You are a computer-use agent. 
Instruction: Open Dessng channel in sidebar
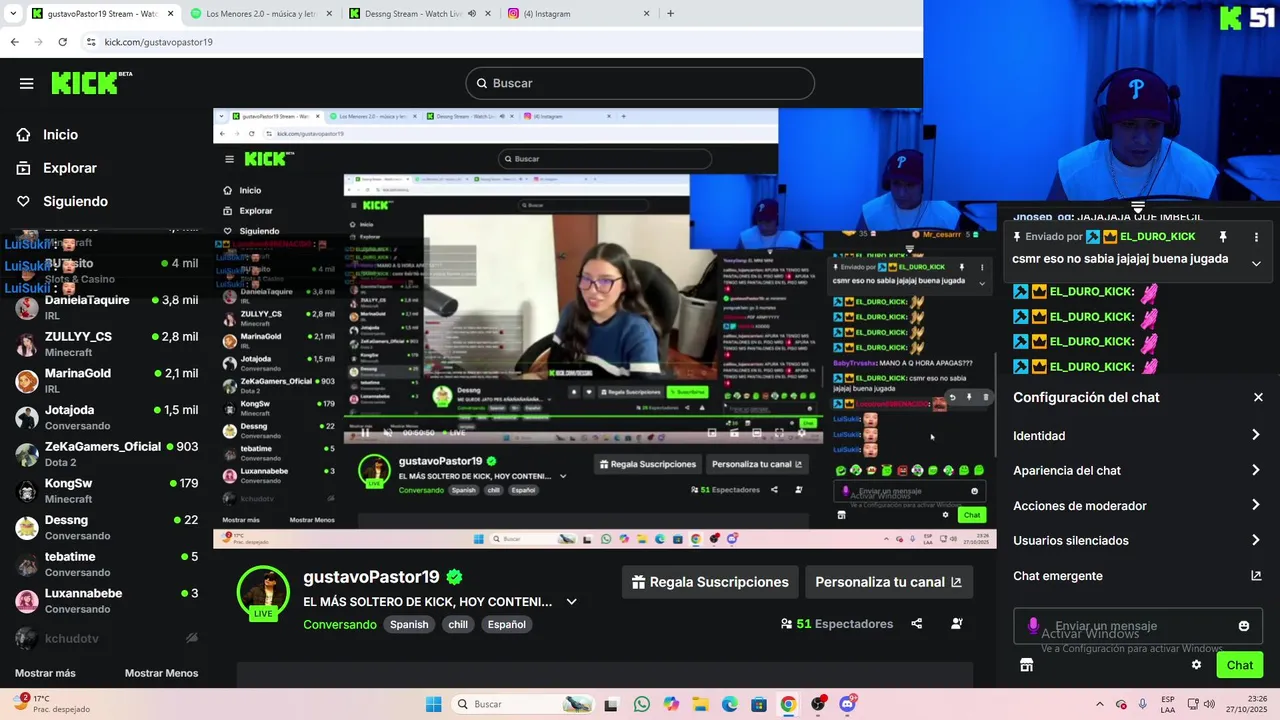106,527
